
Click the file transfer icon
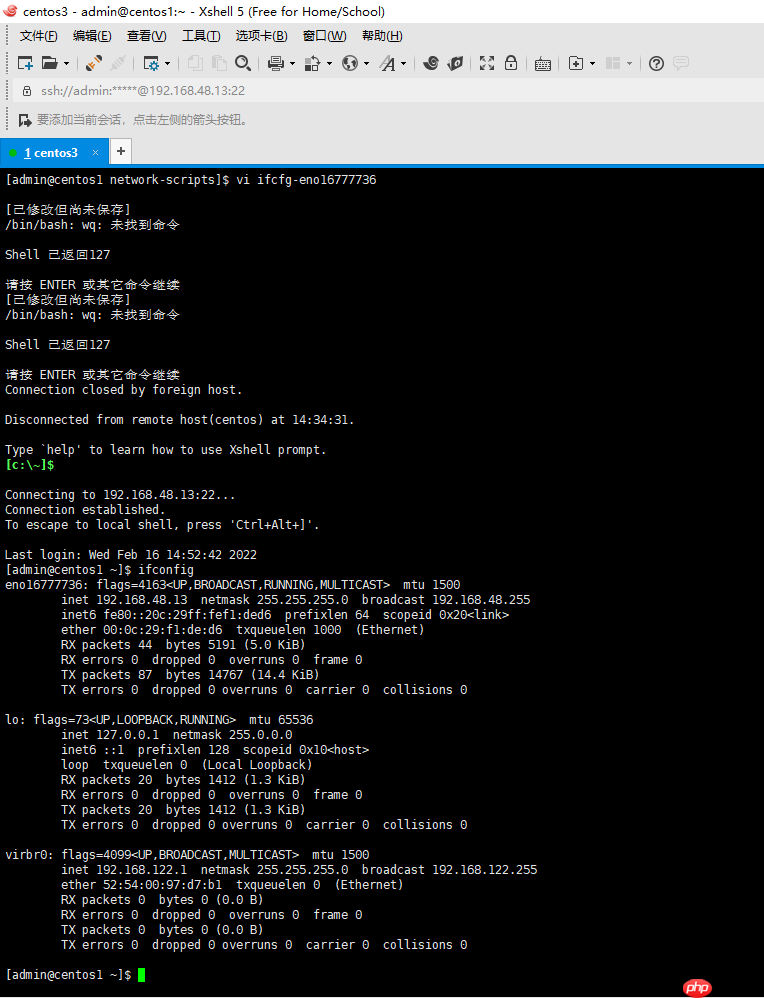[313, 63]
